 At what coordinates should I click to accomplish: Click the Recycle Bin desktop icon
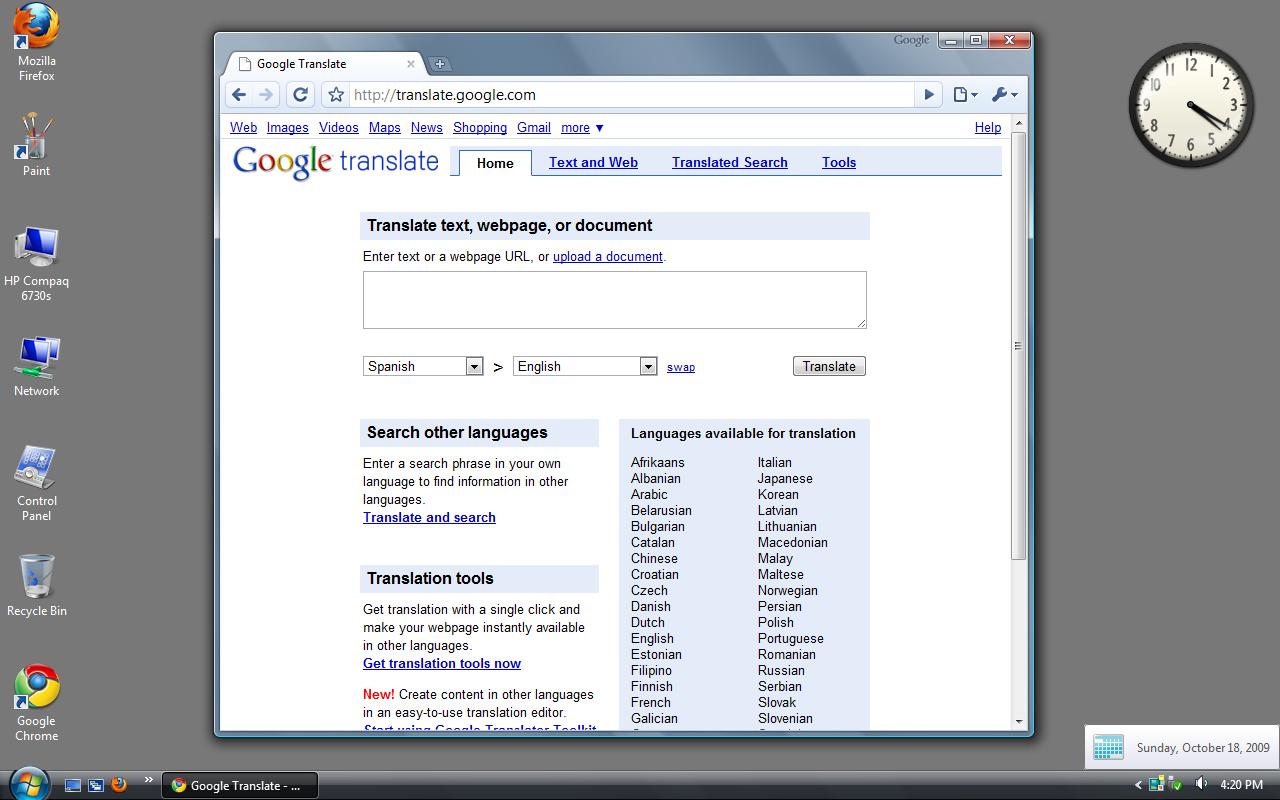pos(36,585)
